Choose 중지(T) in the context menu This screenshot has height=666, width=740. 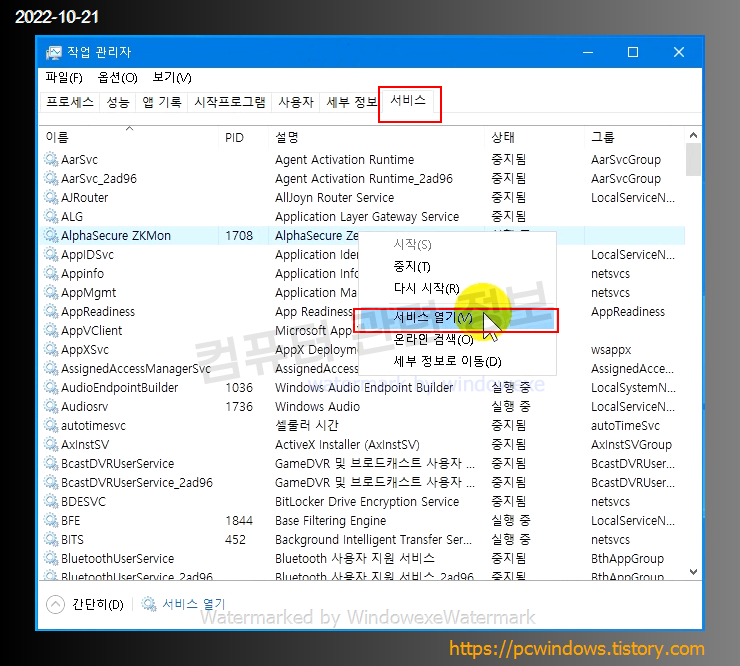[412, 267]
